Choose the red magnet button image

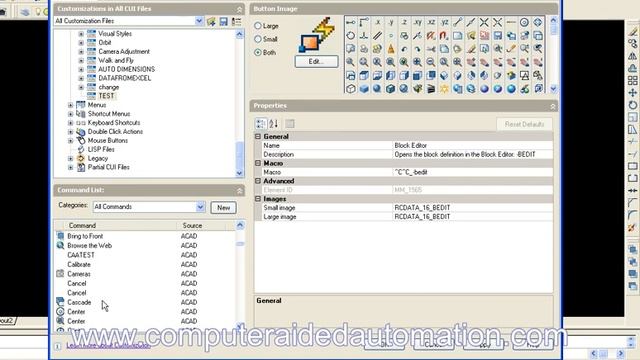tap(444, 36)
